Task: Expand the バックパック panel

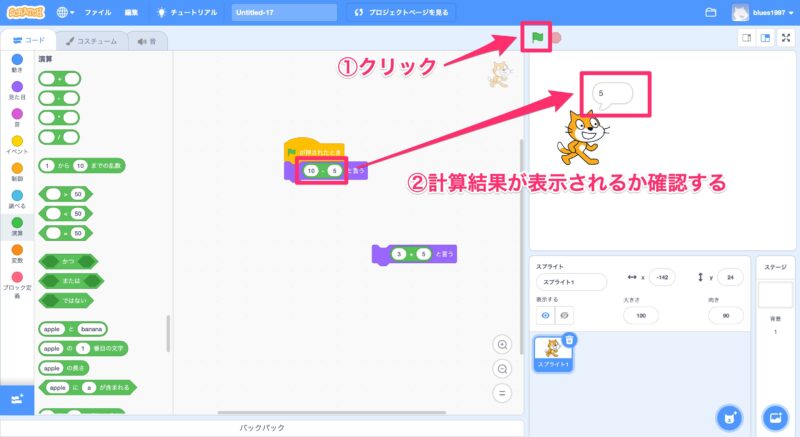Action: [264, 428]
